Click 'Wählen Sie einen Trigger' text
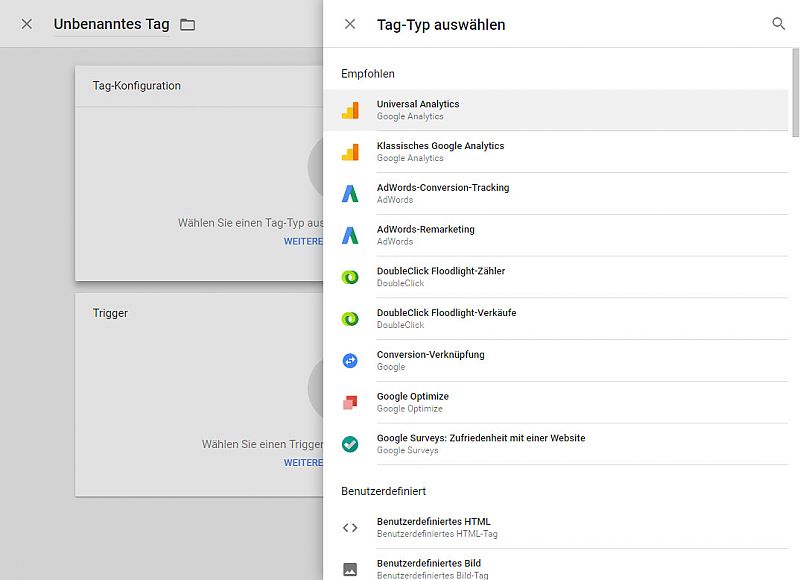 [262, 444]
